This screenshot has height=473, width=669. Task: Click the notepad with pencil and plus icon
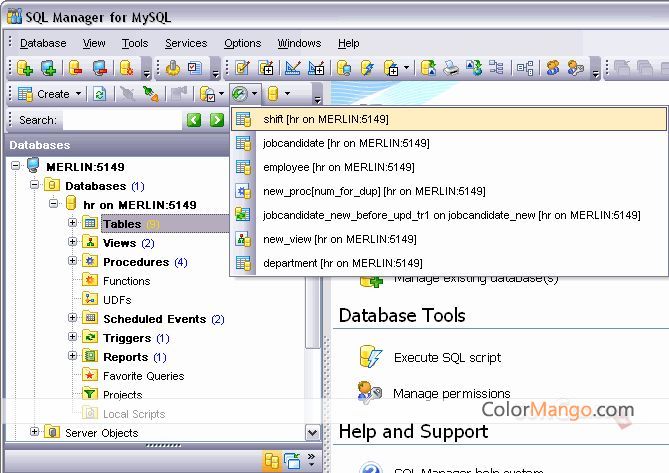(266, 68)
